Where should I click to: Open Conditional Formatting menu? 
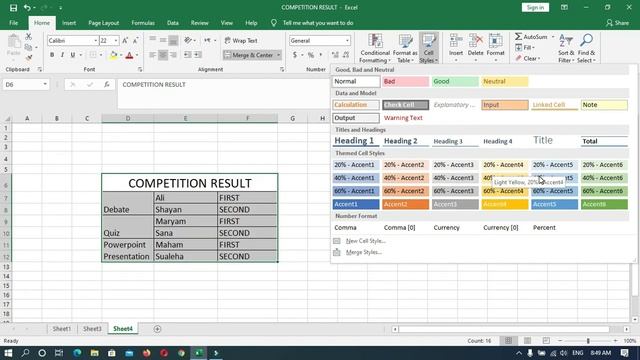coord(375,48)
